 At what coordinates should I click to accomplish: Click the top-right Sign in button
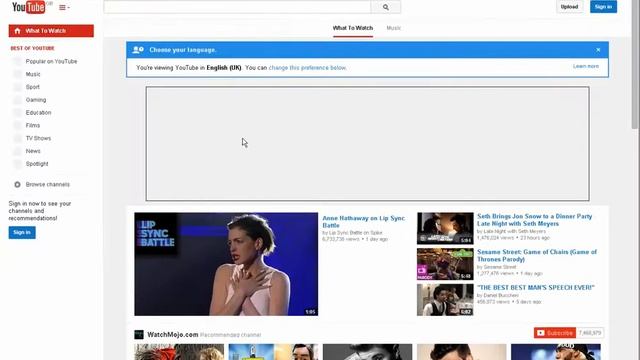coord(603,7)
